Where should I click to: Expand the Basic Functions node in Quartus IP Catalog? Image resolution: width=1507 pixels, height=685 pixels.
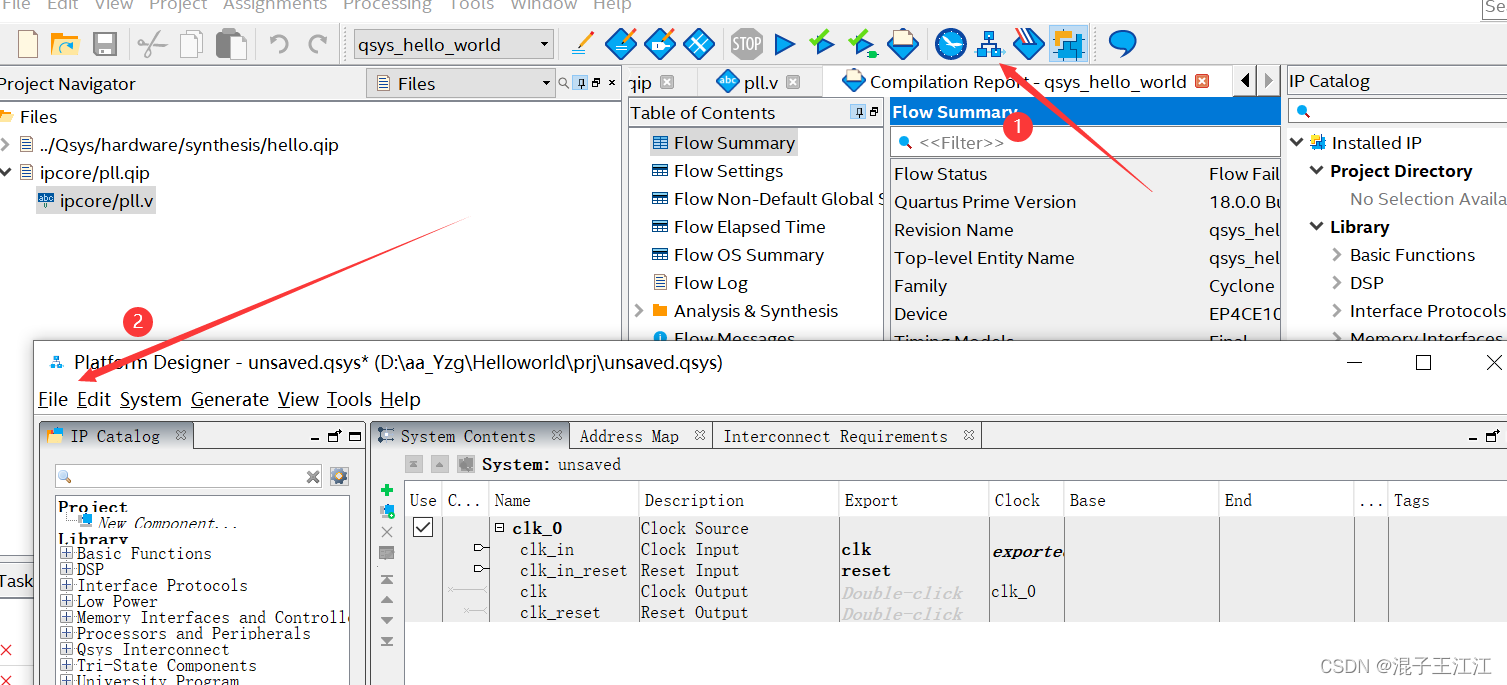[x=1337, y=255]
